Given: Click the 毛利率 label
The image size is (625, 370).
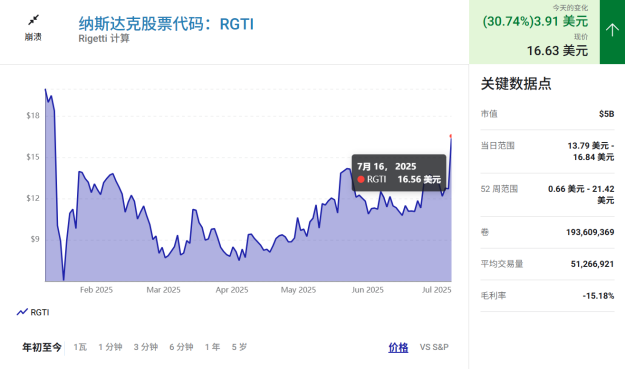Looking at the screenshot, I should (x=493, y=296).
